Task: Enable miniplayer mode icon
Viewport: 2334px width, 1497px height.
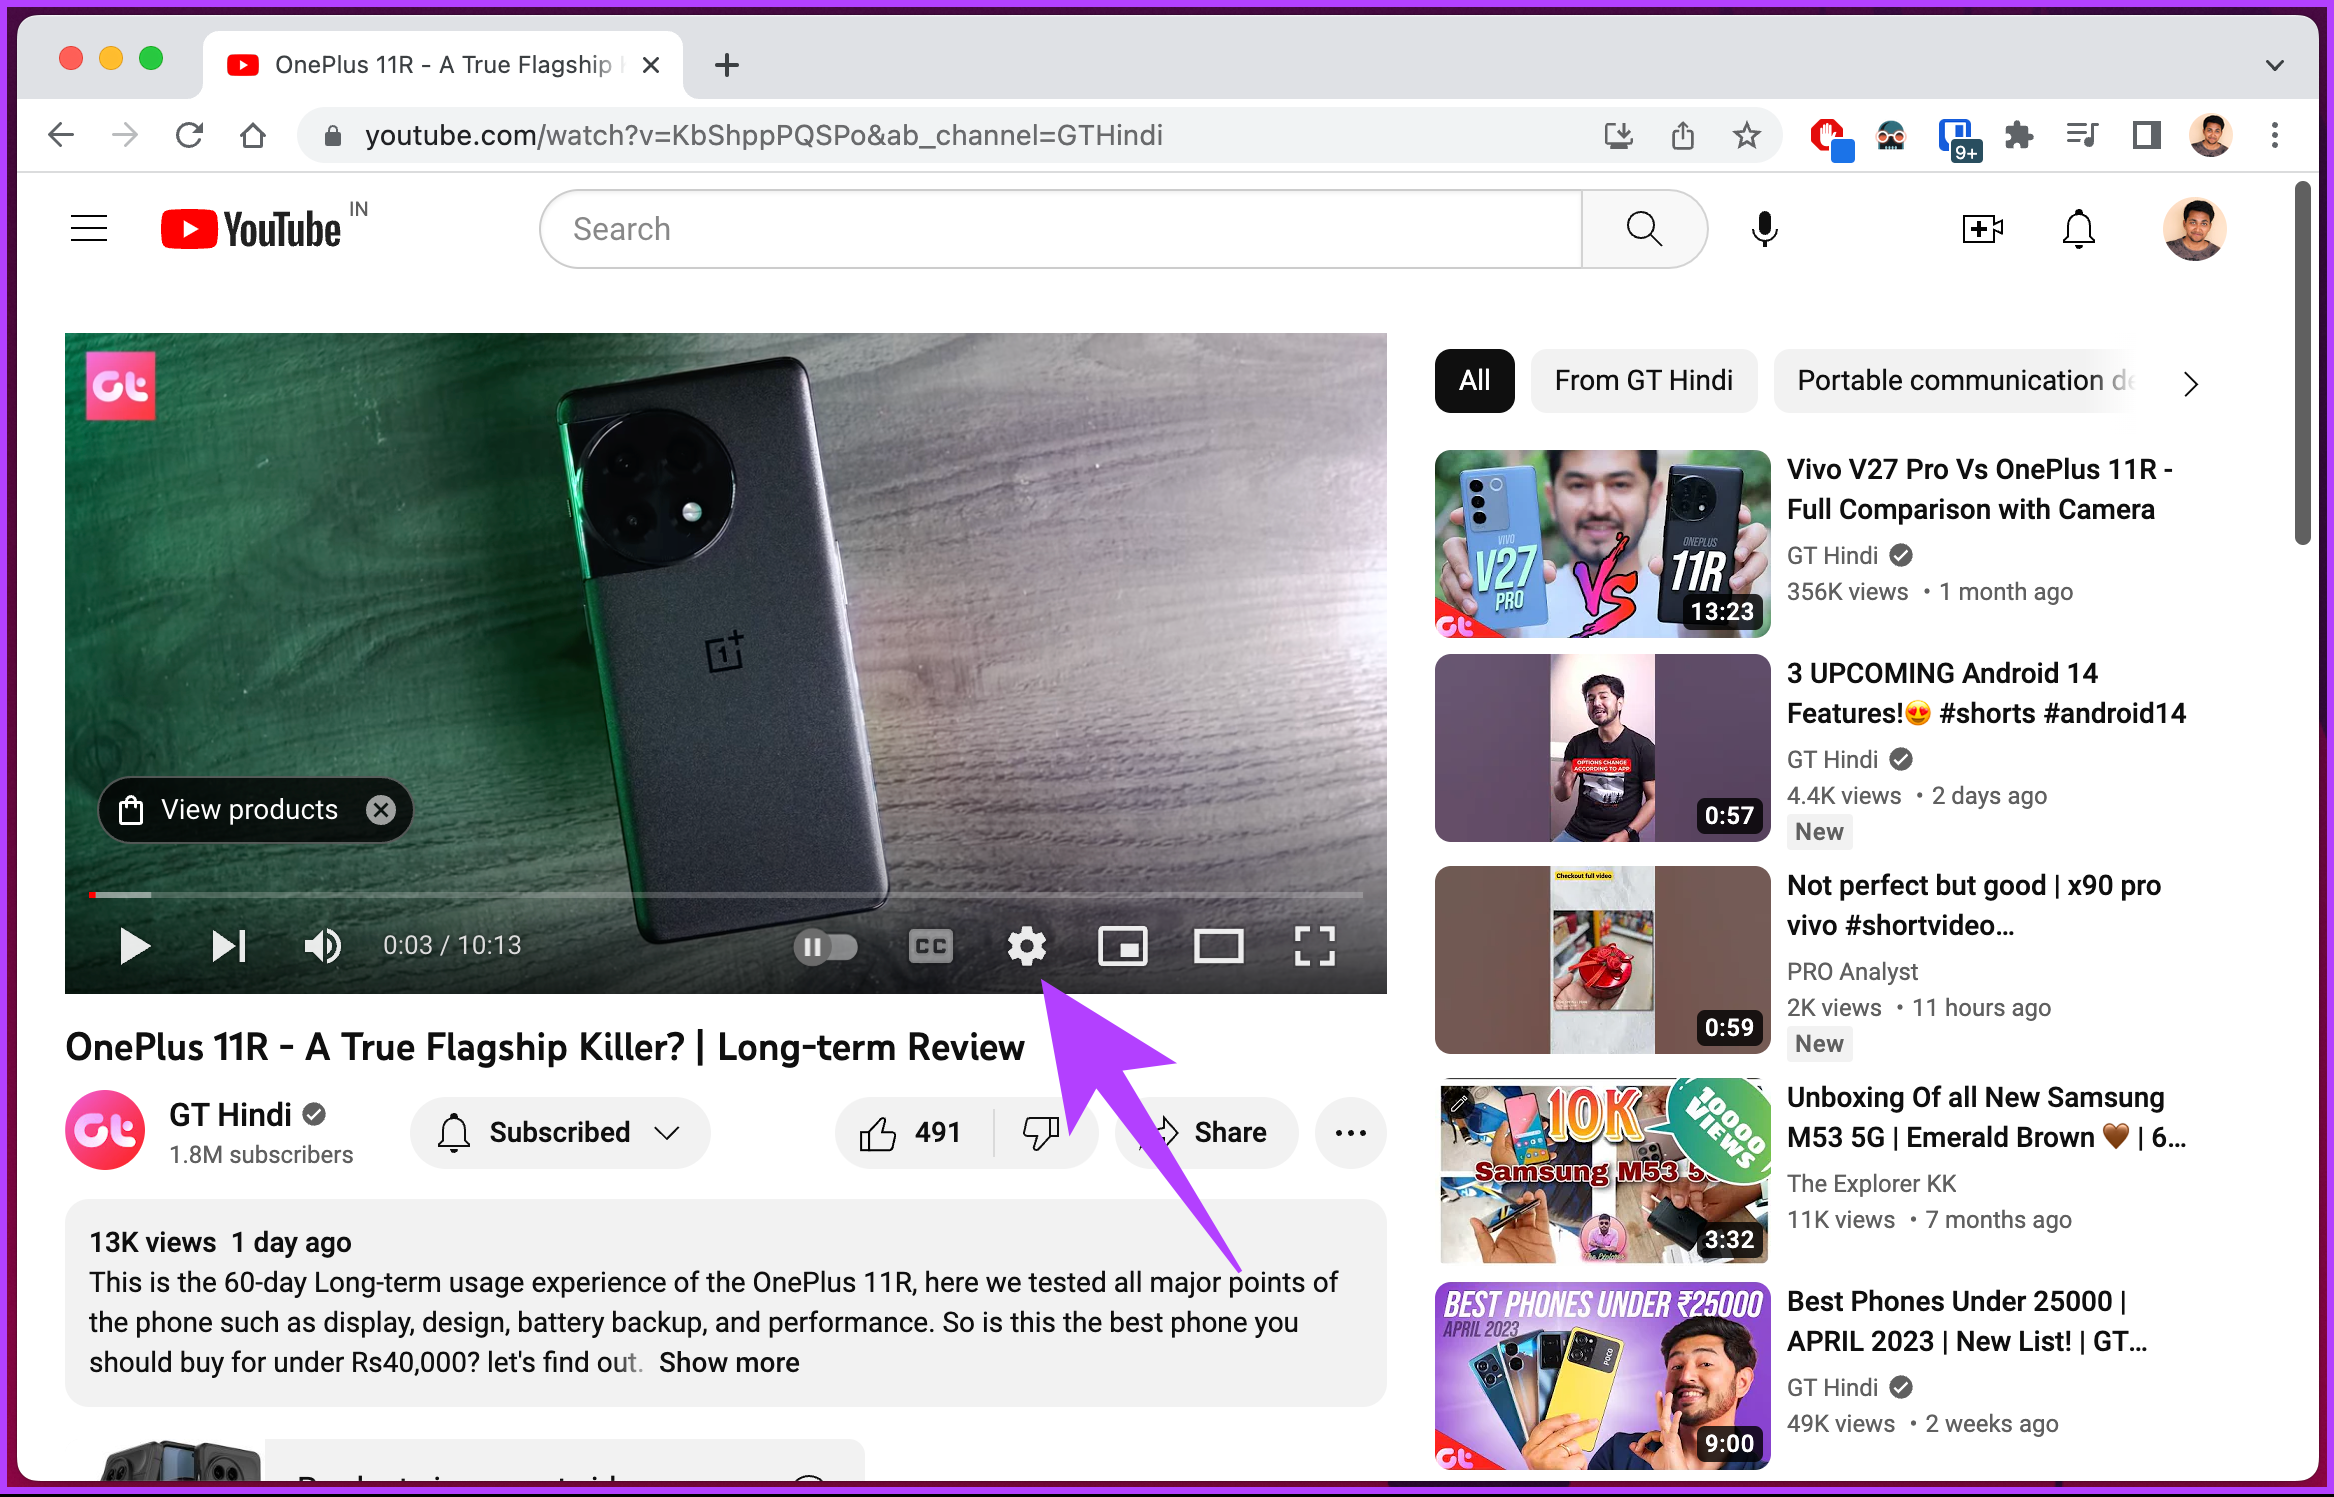Action: click(1122, 945)
